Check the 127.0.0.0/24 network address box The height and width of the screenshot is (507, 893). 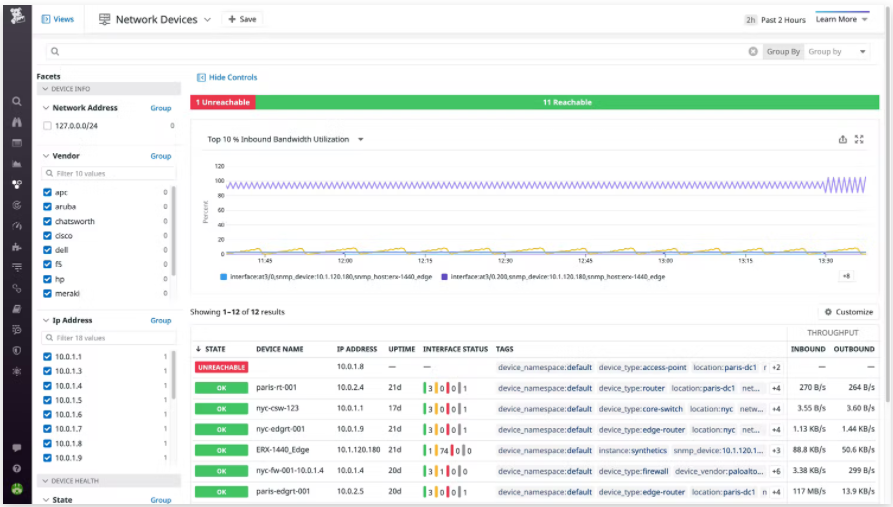[47, 126]
